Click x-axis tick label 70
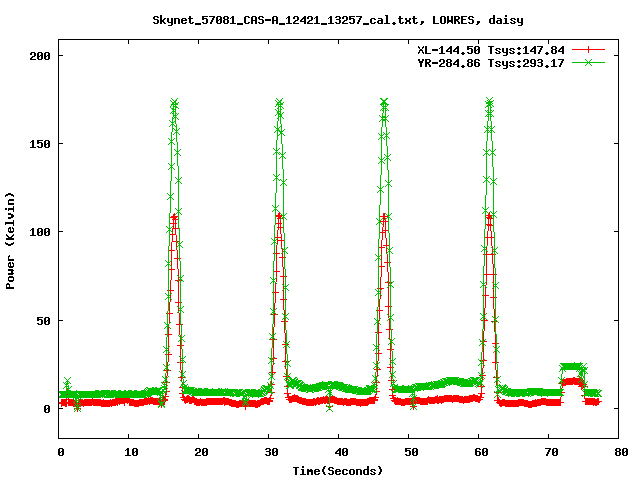Screen dimensions: 640x480 [551, 452]
